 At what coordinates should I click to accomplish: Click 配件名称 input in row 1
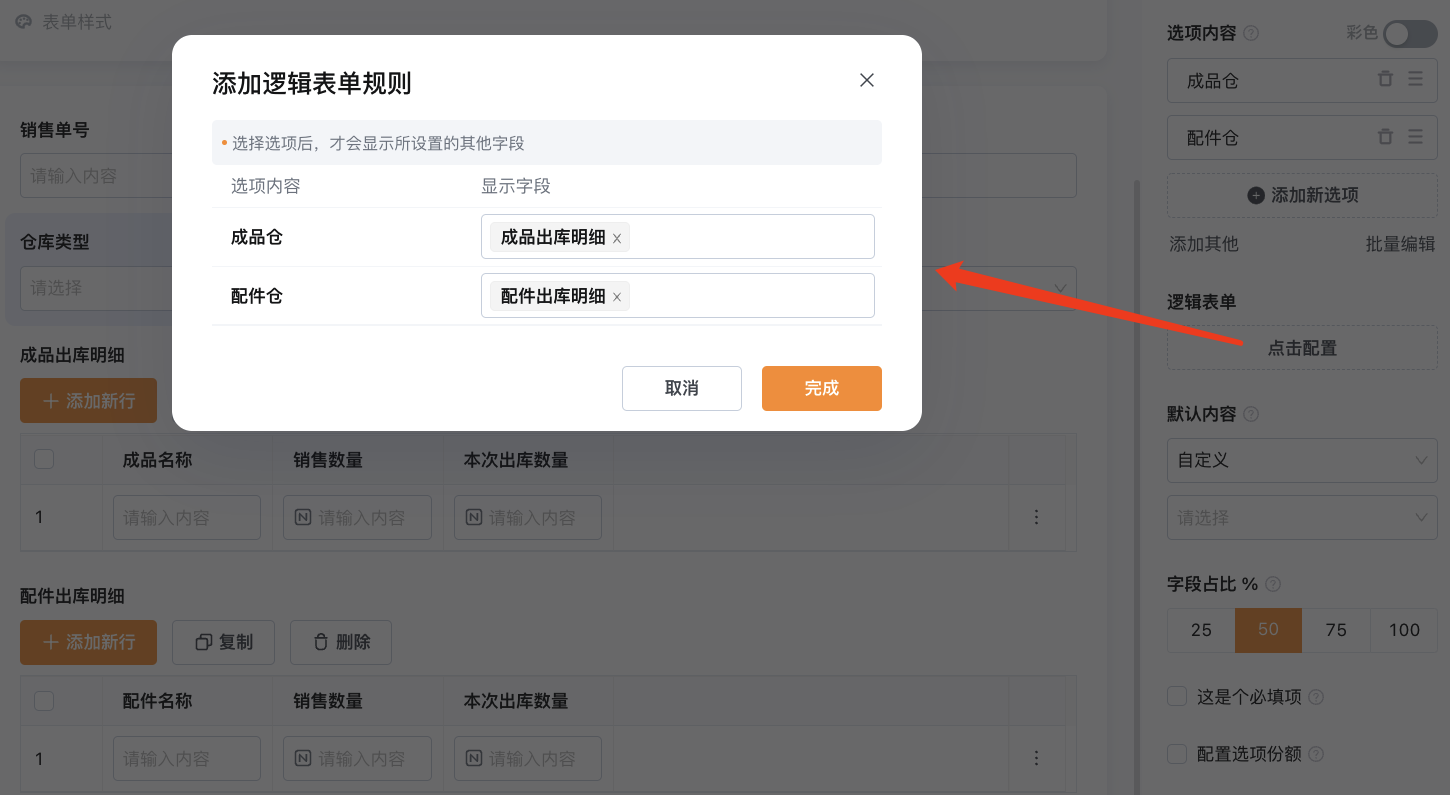[187, 759]
